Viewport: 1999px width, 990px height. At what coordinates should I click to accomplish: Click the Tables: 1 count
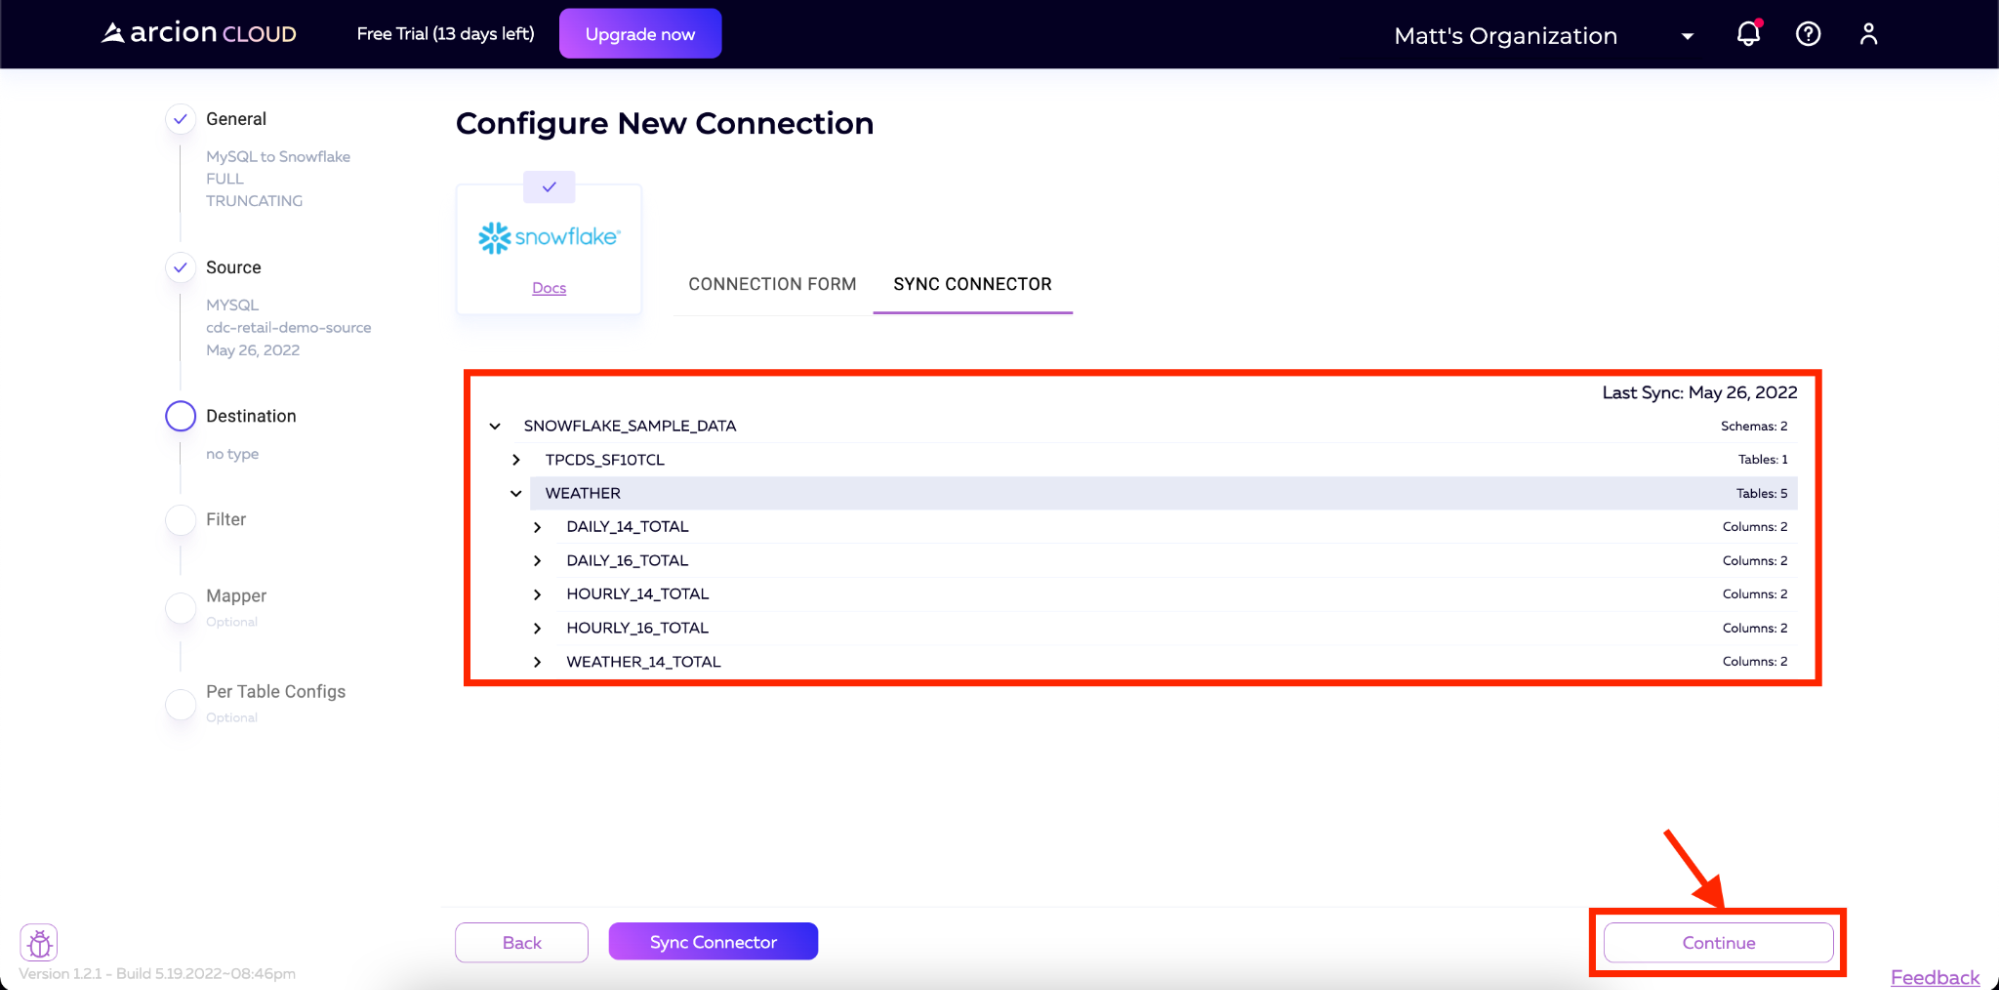coord(1762,460)
